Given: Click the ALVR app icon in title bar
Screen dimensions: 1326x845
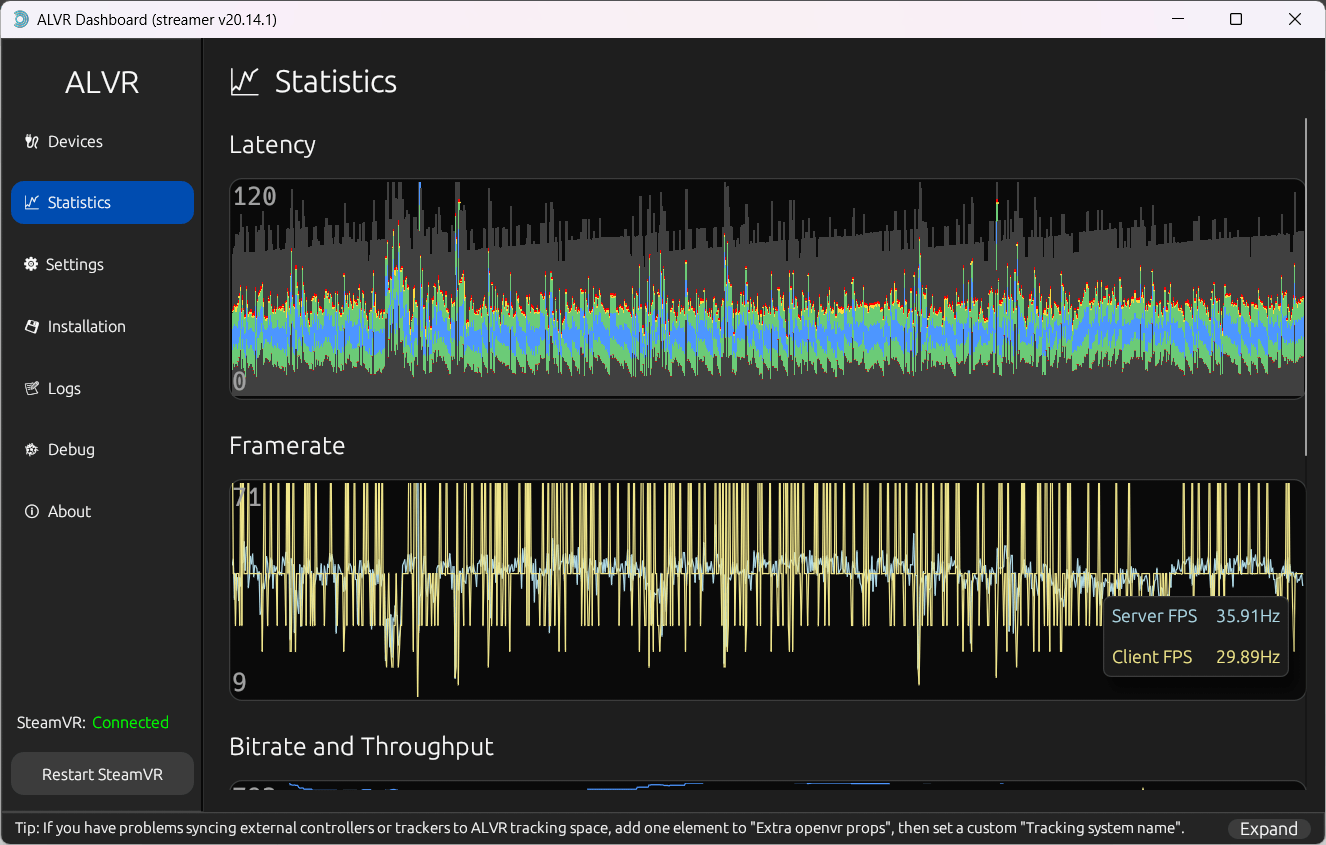Looking at the screenshot, I should 20,19.
